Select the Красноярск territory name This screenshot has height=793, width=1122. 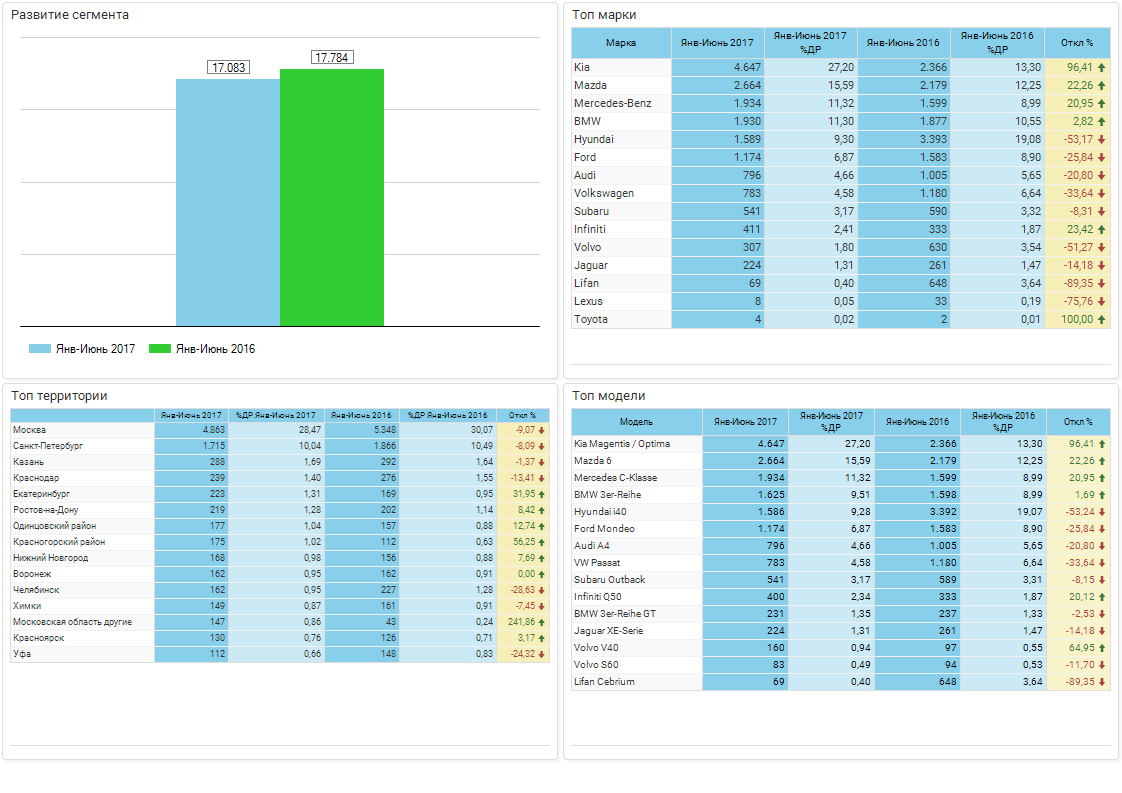[39, 638]
